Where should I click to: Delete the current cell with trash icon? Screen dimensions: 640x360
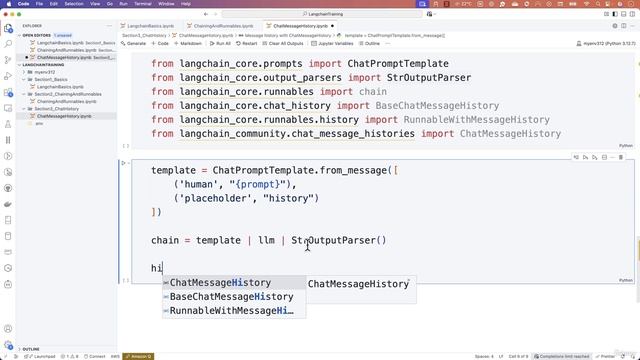click(x=621, y=157)
